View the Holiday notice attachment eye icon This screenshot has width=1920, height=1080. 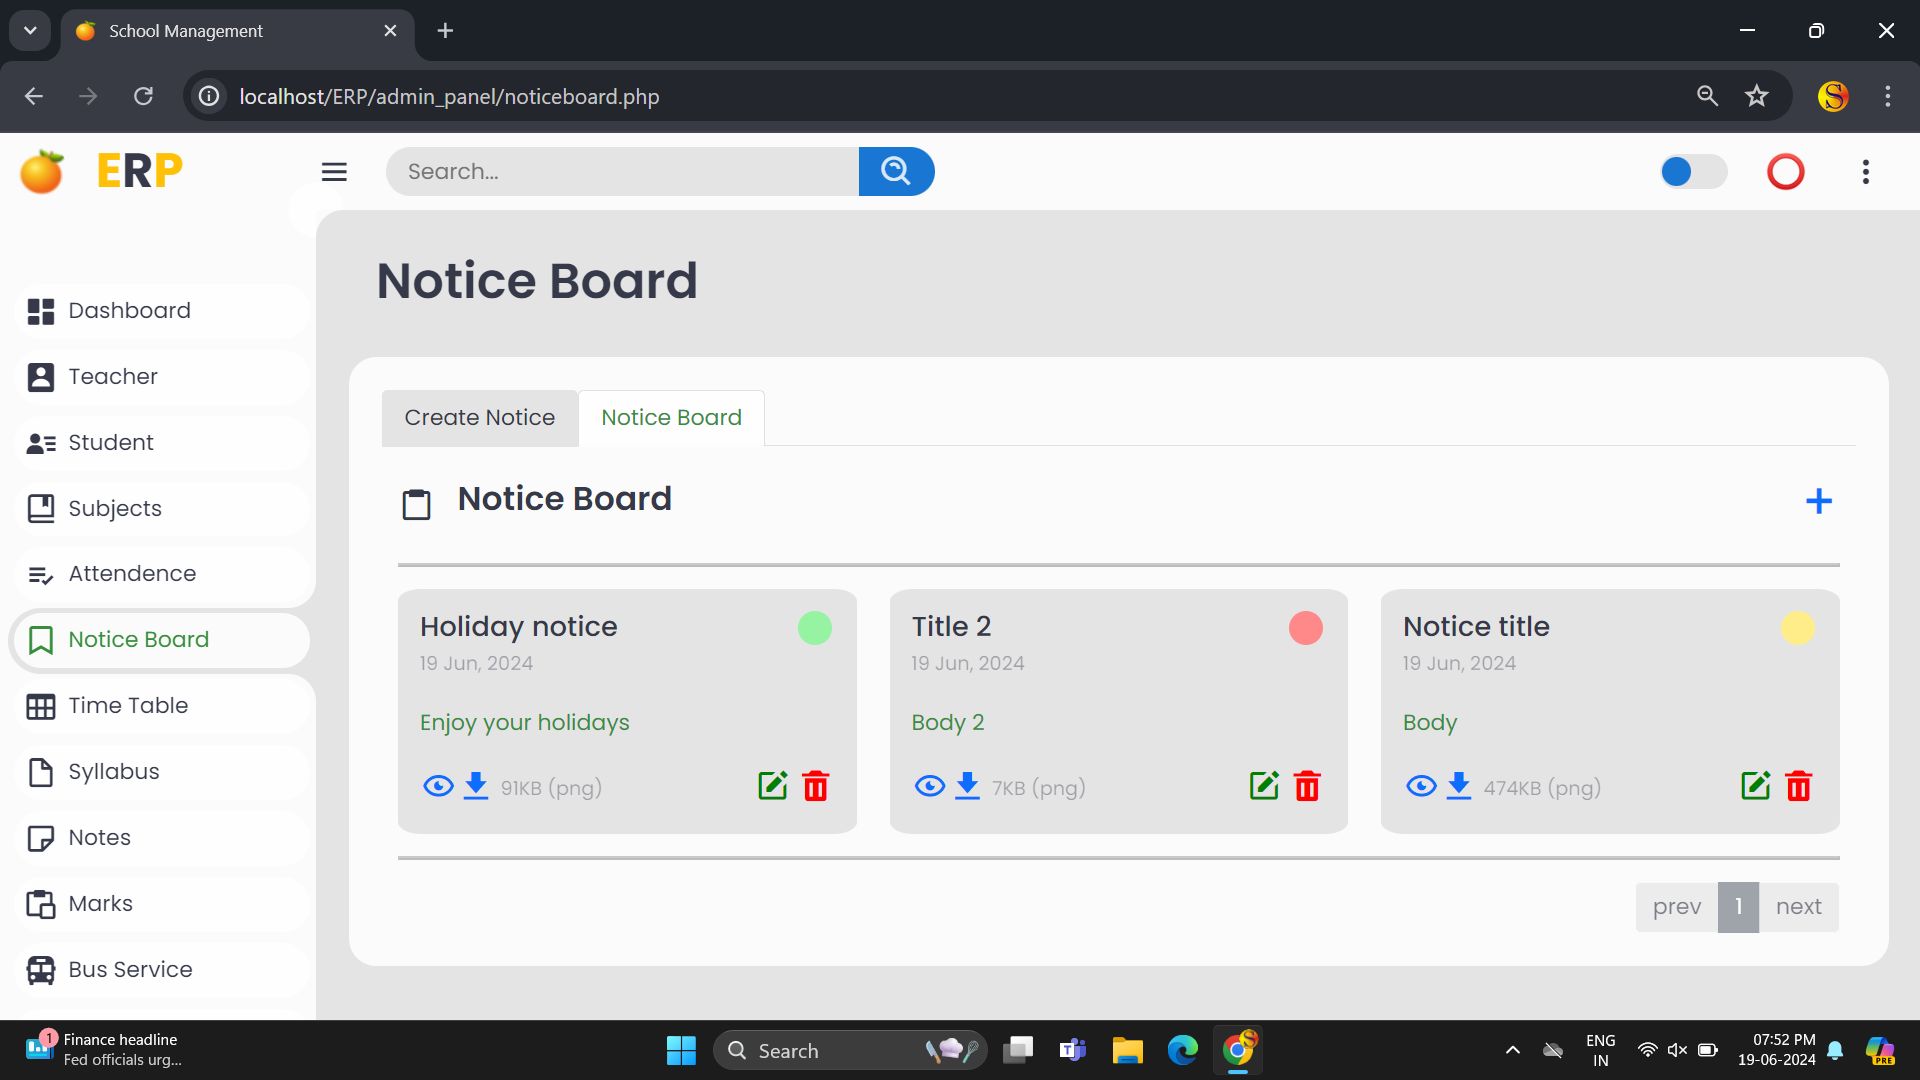coord(438,786)
